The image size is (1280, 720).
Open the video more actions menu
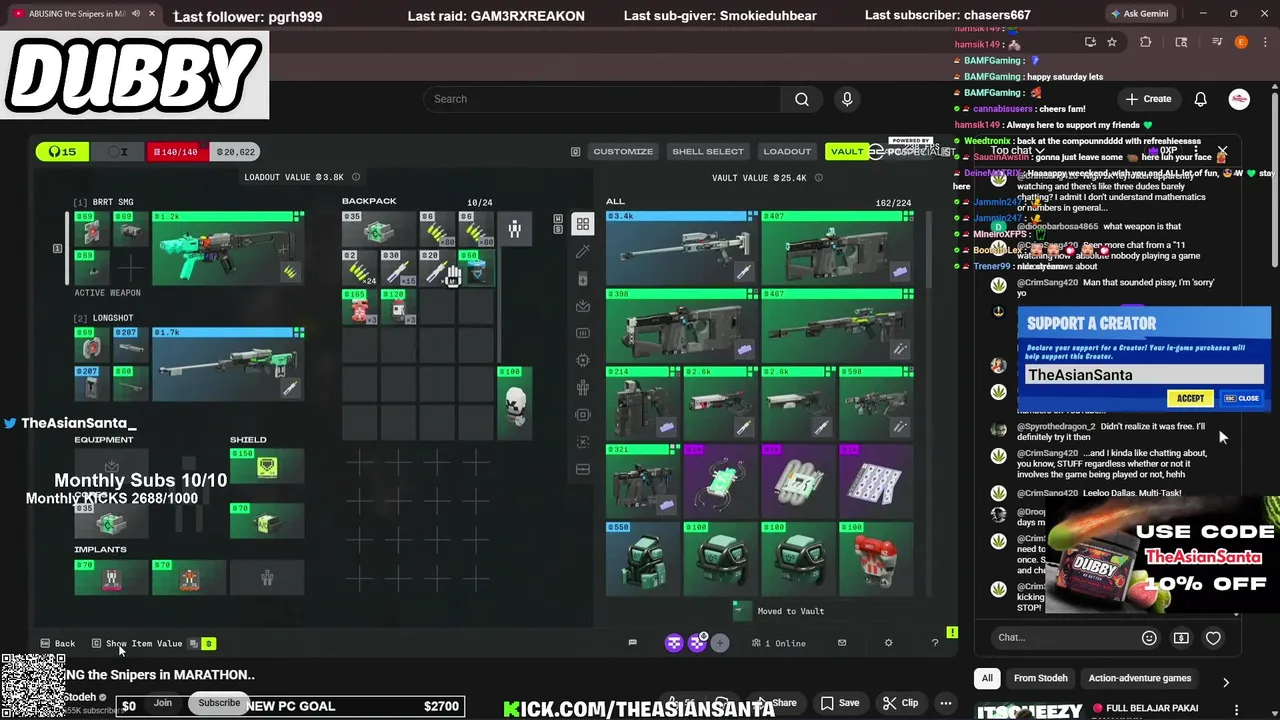click(x=945, y=703)
